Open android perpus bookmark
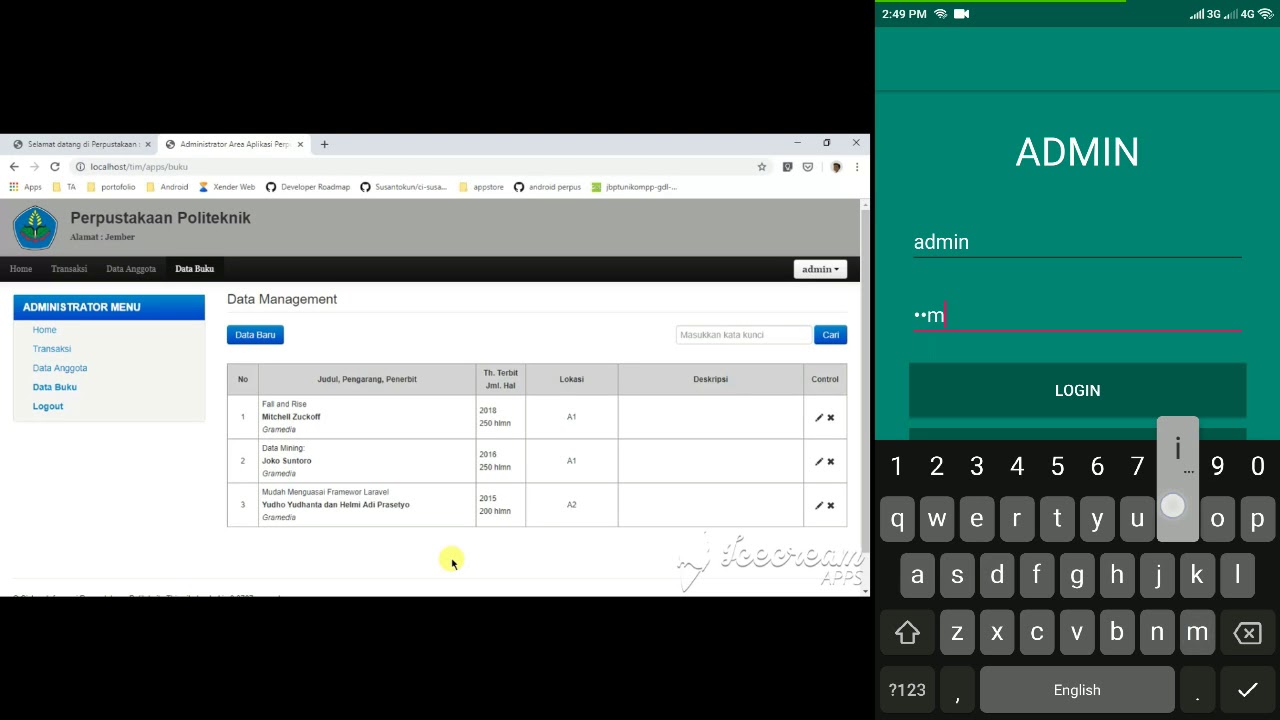 coord(547,187)
